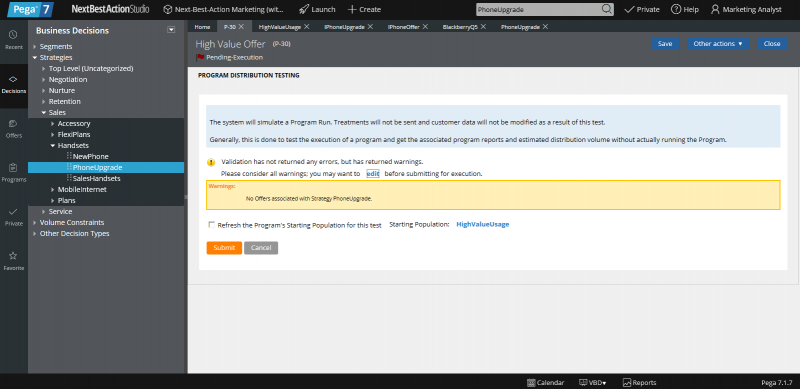The image size is (800, 389).
Task: Cancel the distribution test
Action: pyautogui.click(x=261, y=248)
